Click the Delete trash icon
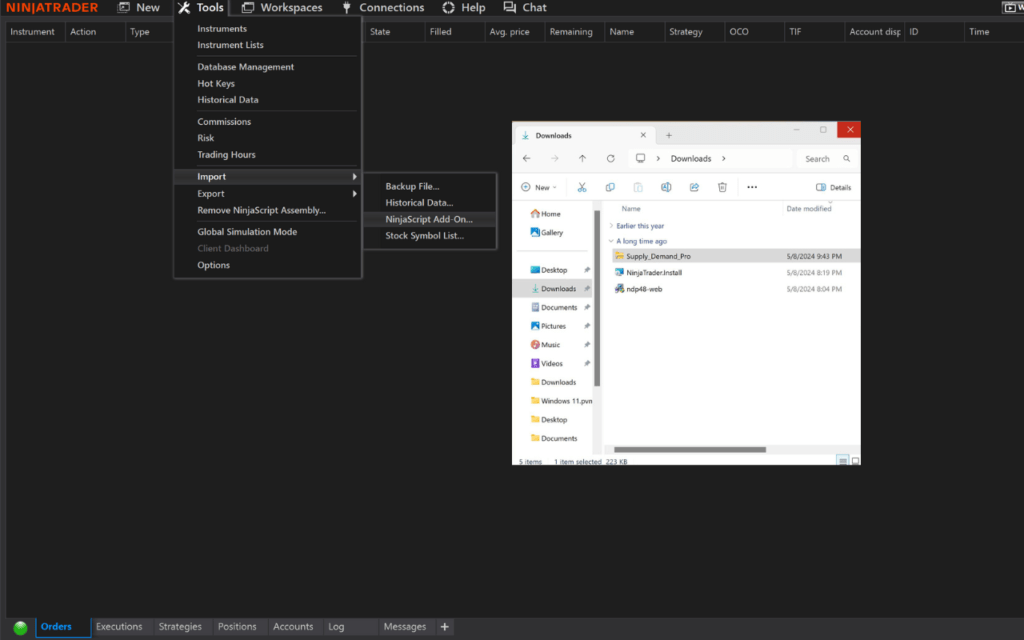Viewport: 1024px width, 640px height. click(722, 187)
